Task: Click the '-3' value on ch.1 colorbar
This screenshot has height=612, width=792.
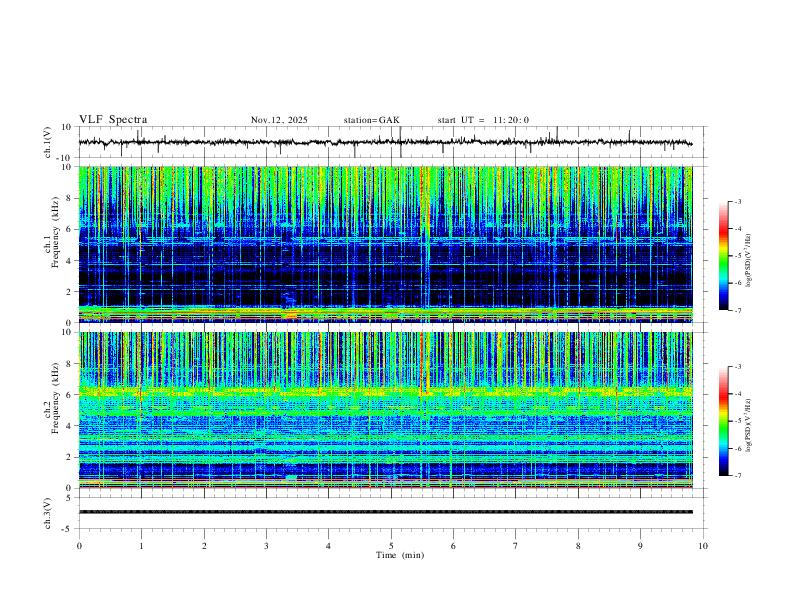Action: 737,201
